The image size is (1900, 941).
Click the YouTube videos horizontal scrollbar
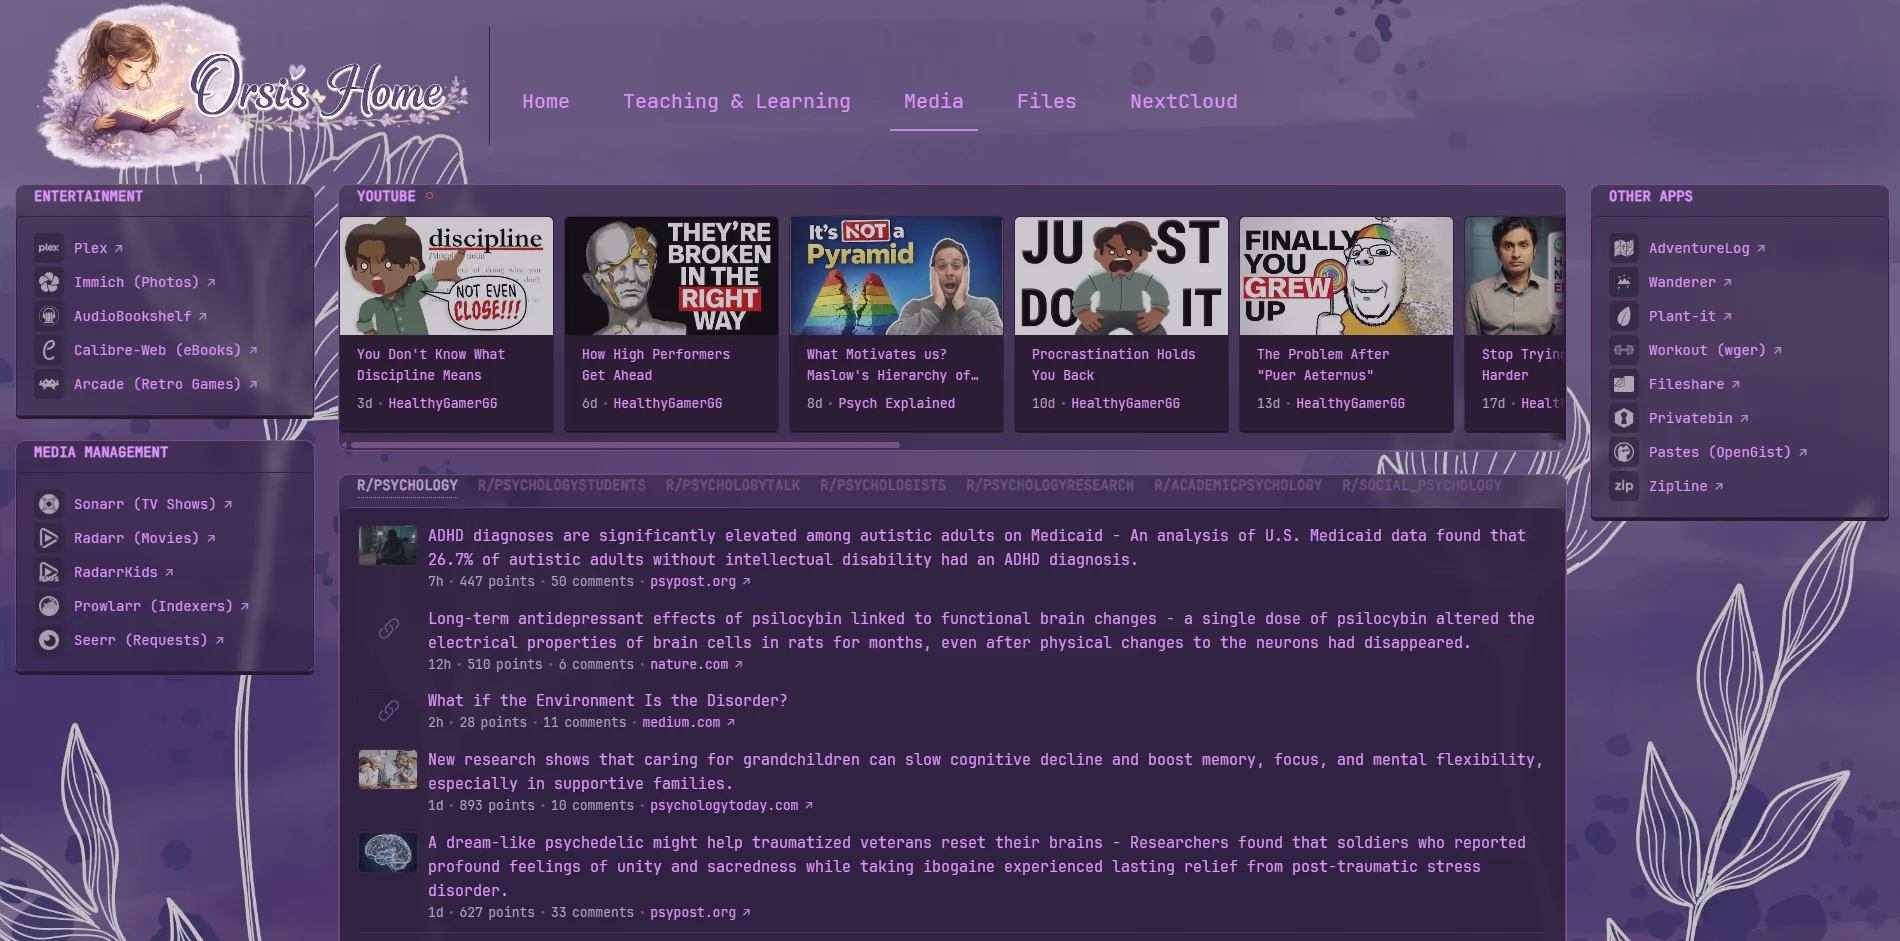625,445
